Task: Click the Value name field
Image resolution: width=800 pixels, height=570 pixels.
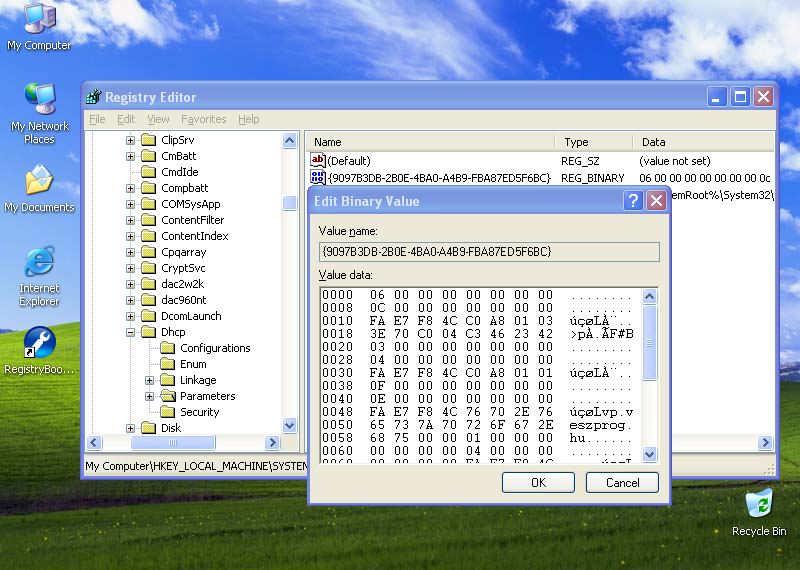Action: [489, 252]
